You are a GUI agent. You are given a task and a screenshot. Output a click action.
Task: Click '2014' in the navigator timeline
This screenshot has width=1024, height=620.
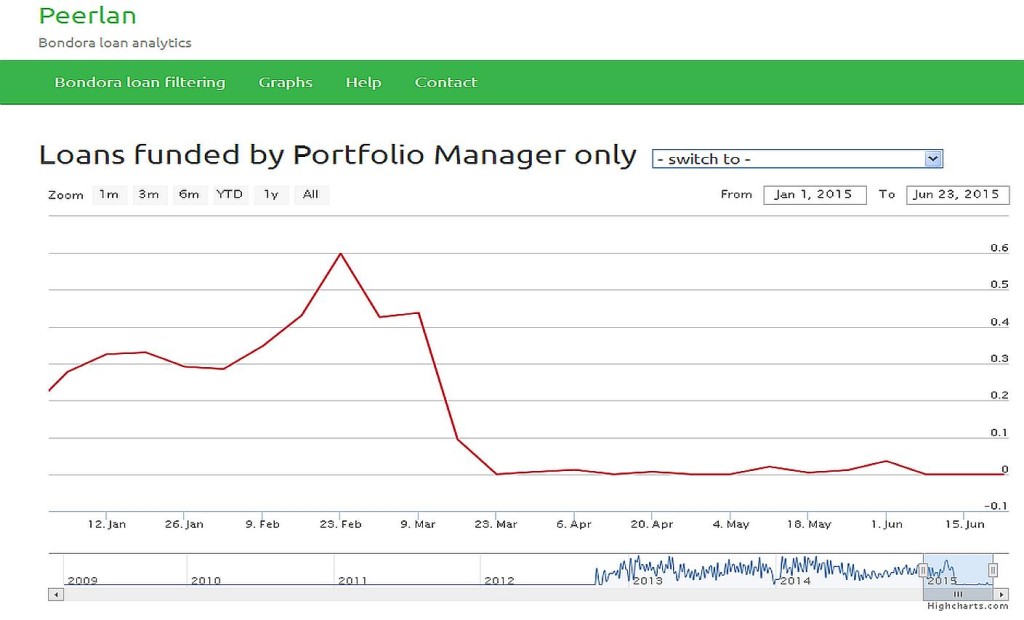pyautogui.click(x=795, y=580)
